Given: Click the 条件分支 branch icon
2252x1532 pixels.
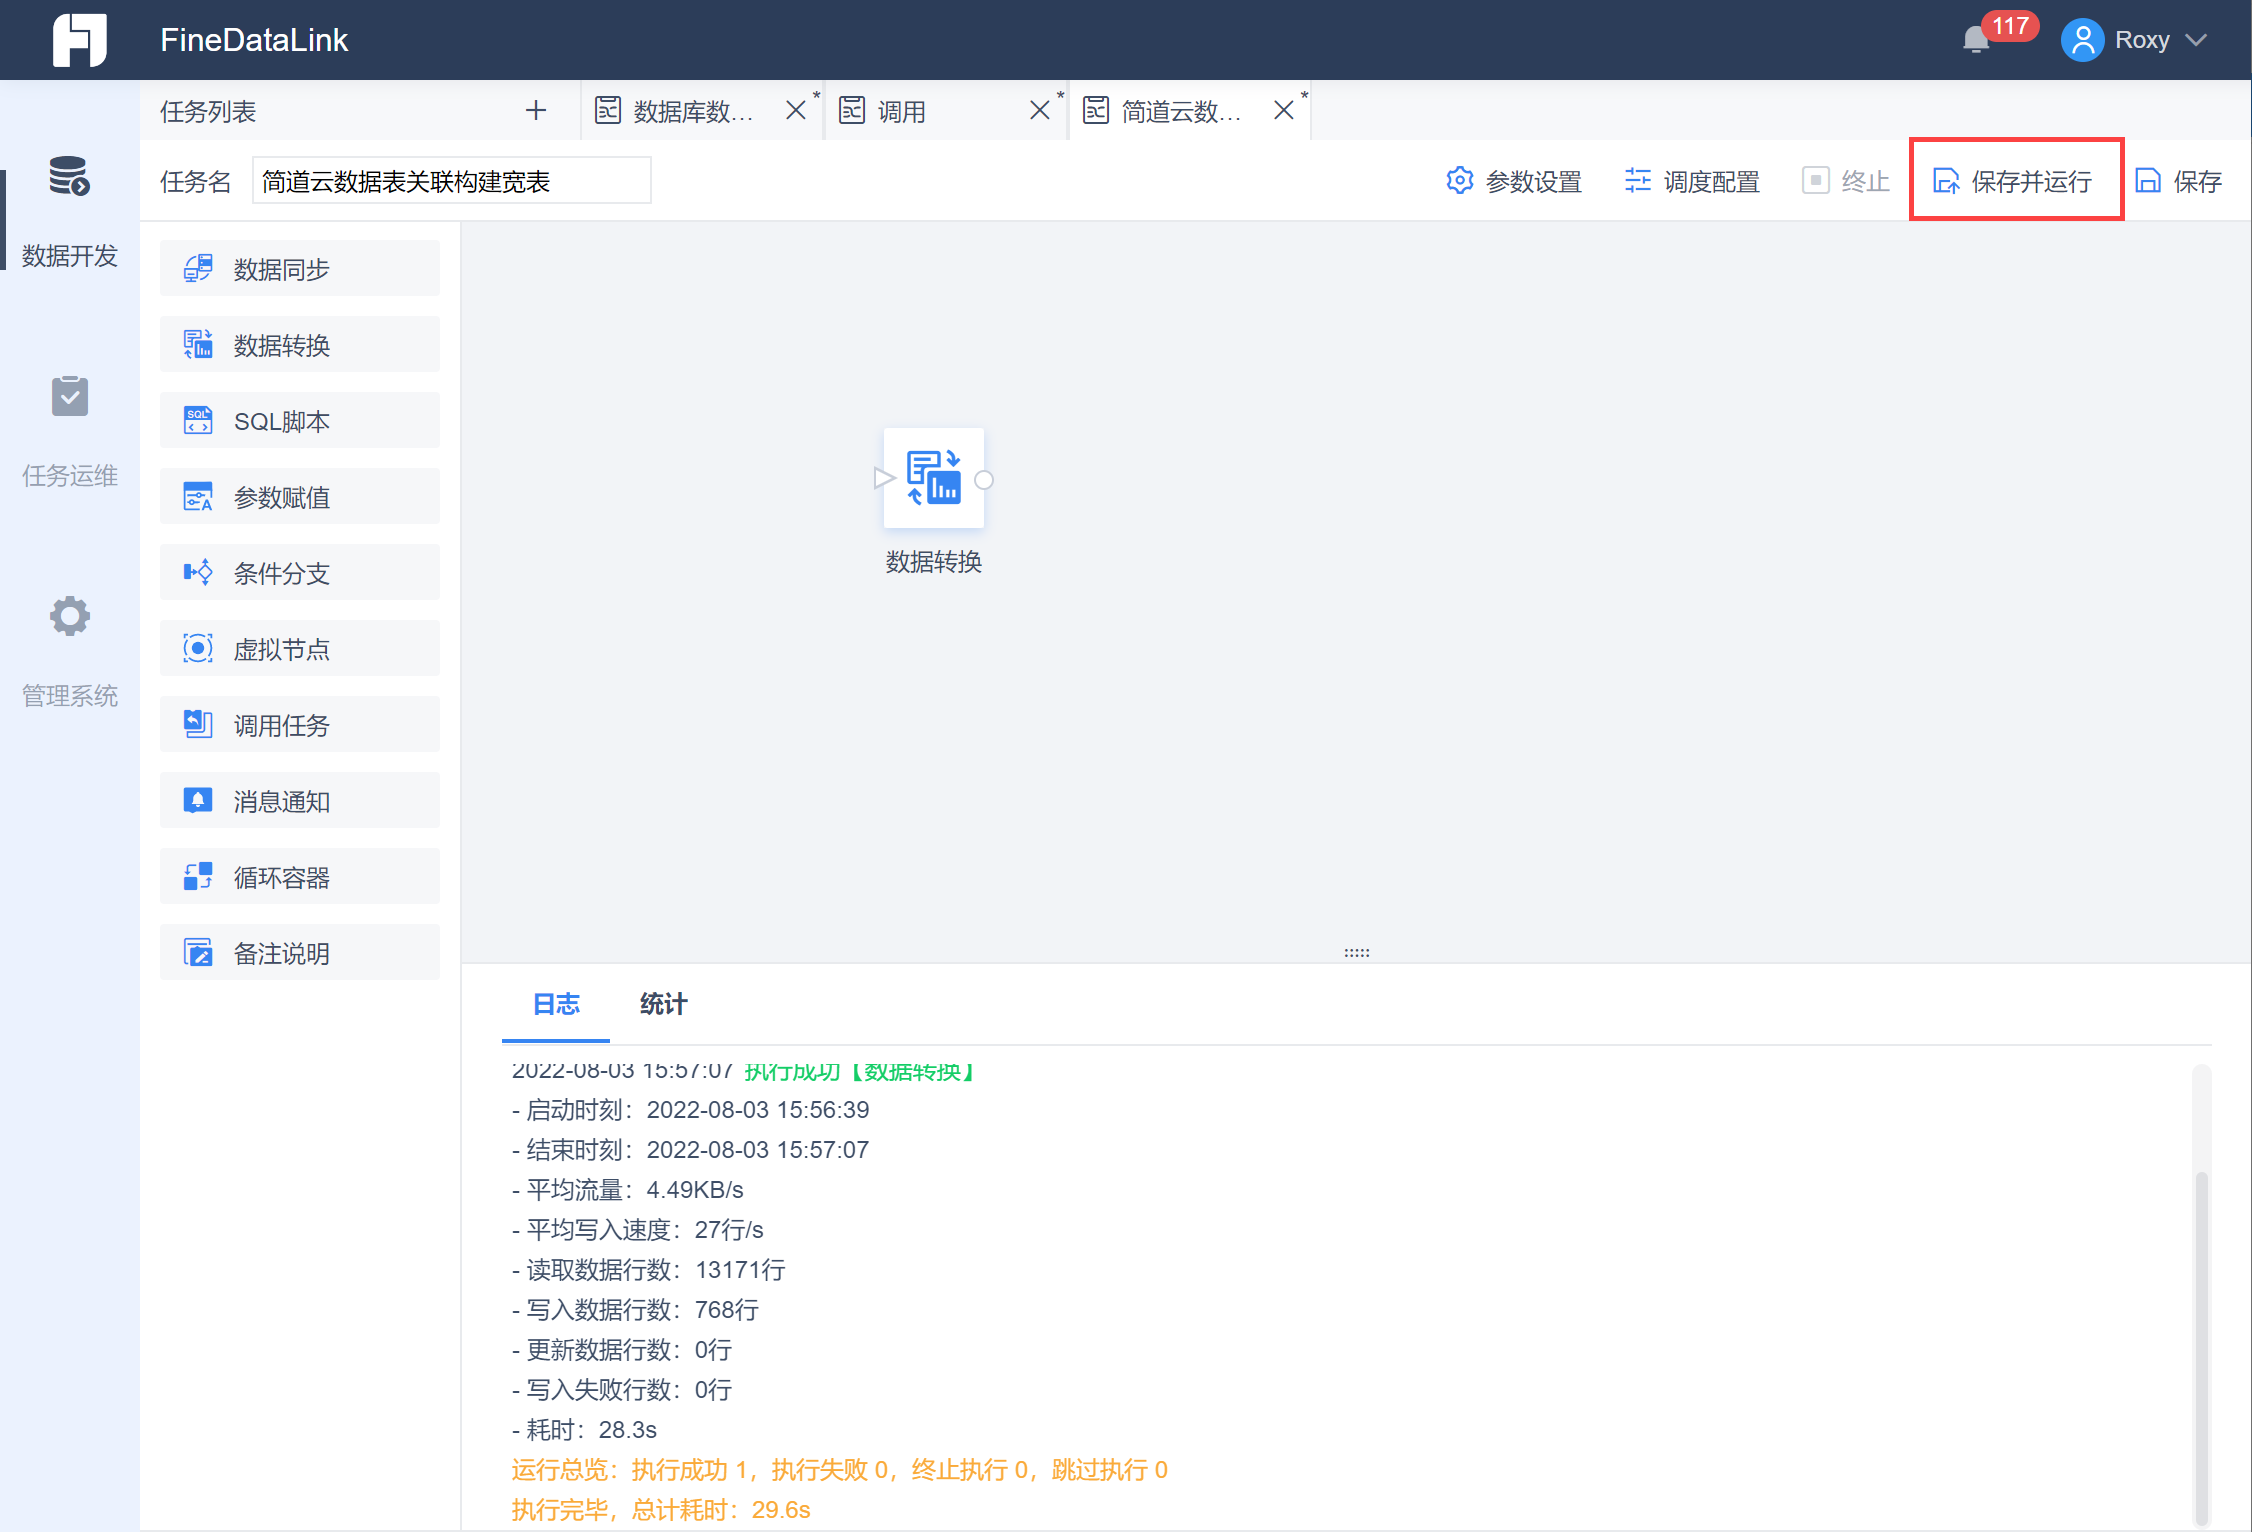Looking at the screenshot, I should coord(198,572).
